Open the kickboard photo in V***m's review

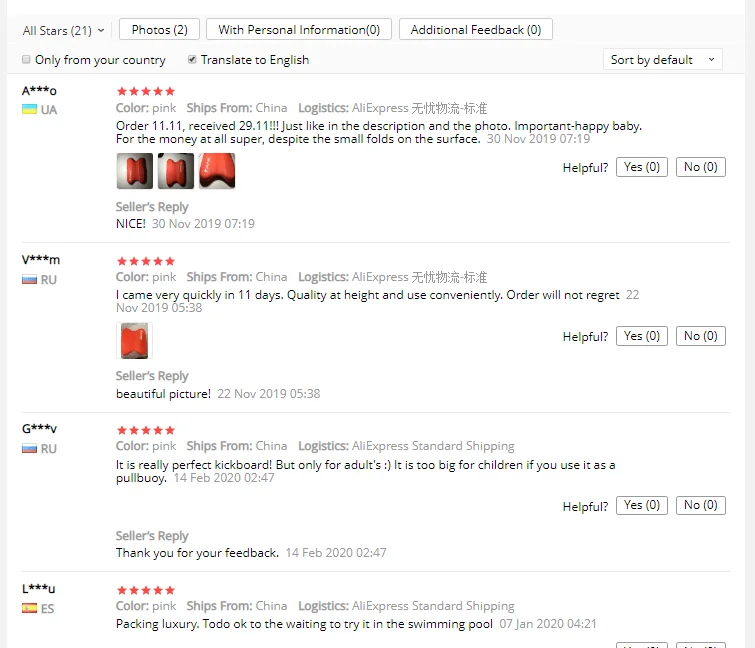click(134, 341)
